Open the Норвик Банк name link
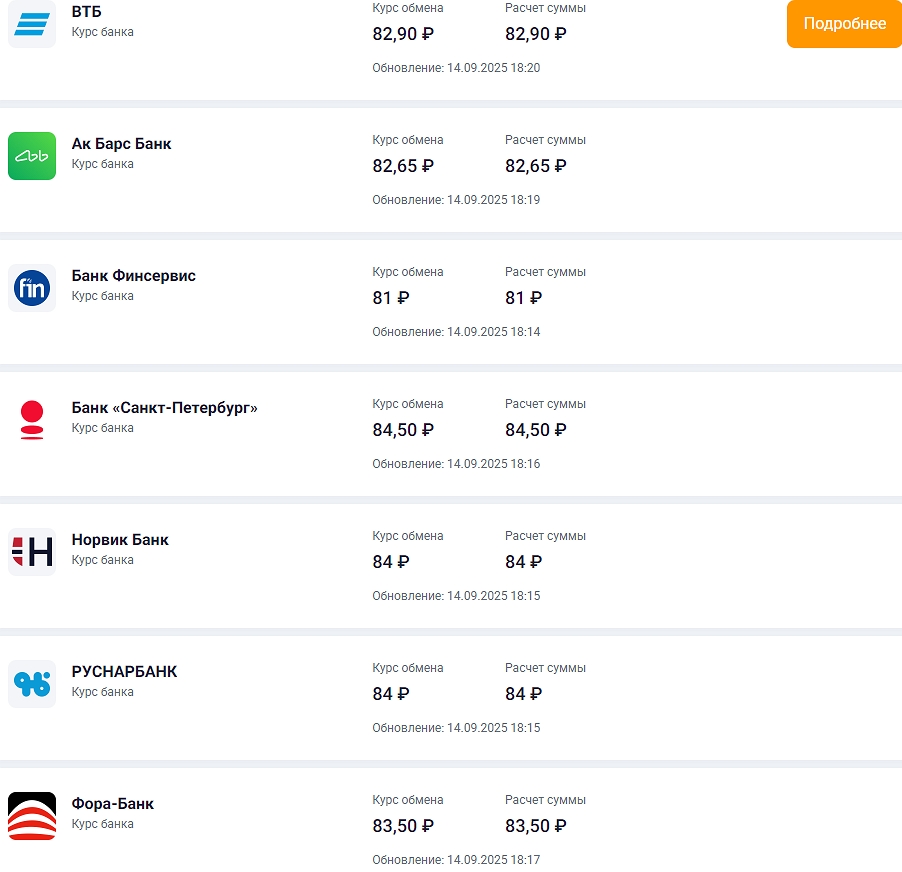This screenshot has width=902, height=872. tap(120, 540)
